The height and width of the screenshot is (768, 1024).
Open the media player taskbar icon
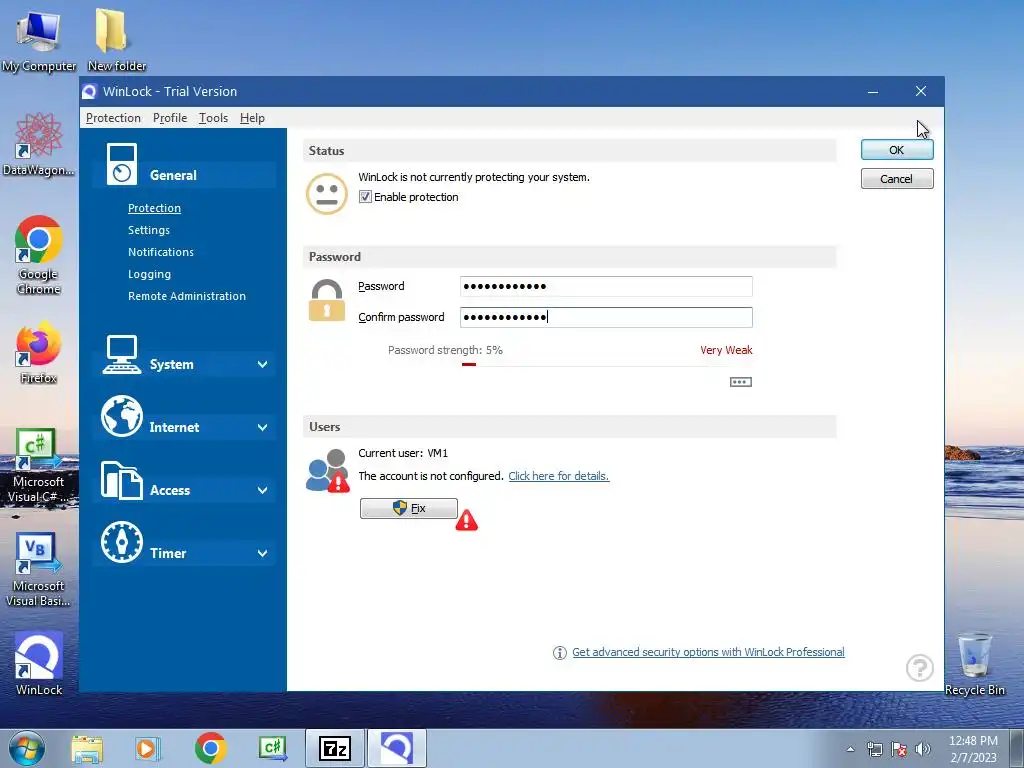tap(148, 748)
